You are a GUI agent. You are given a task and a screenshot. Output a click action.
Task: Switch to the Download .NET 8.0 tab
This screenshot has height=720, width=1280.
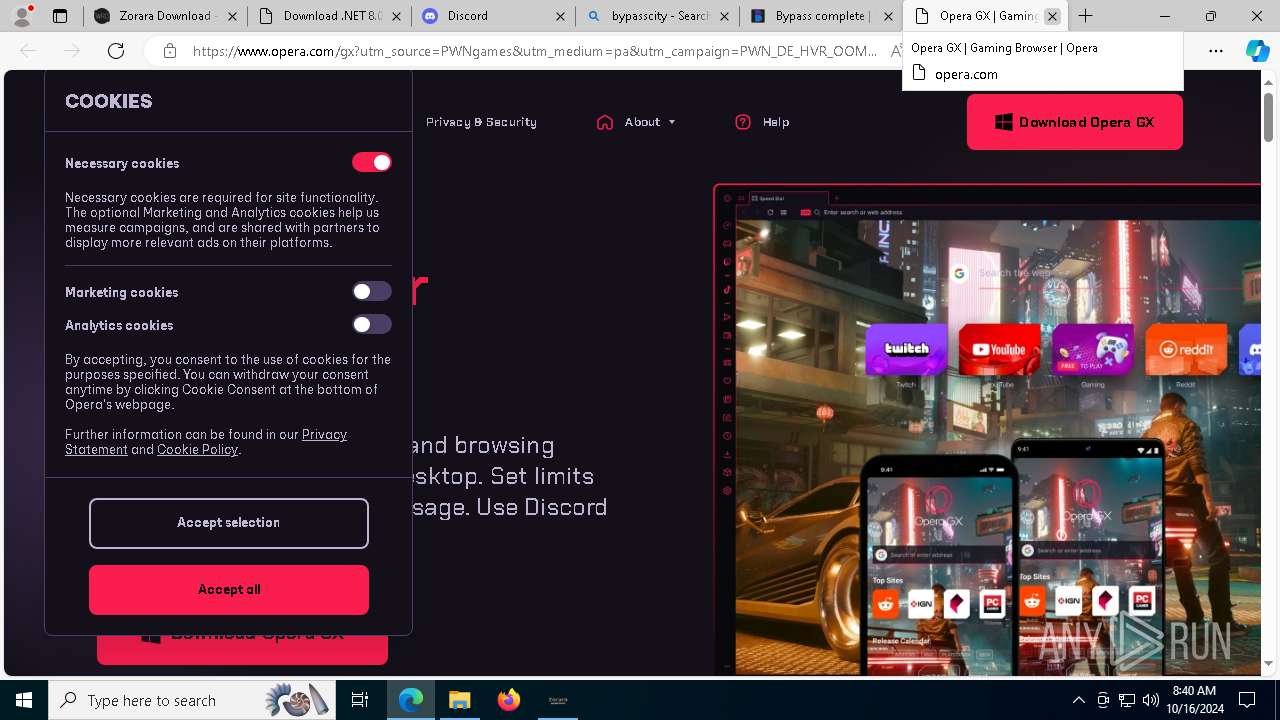[329, 16]
